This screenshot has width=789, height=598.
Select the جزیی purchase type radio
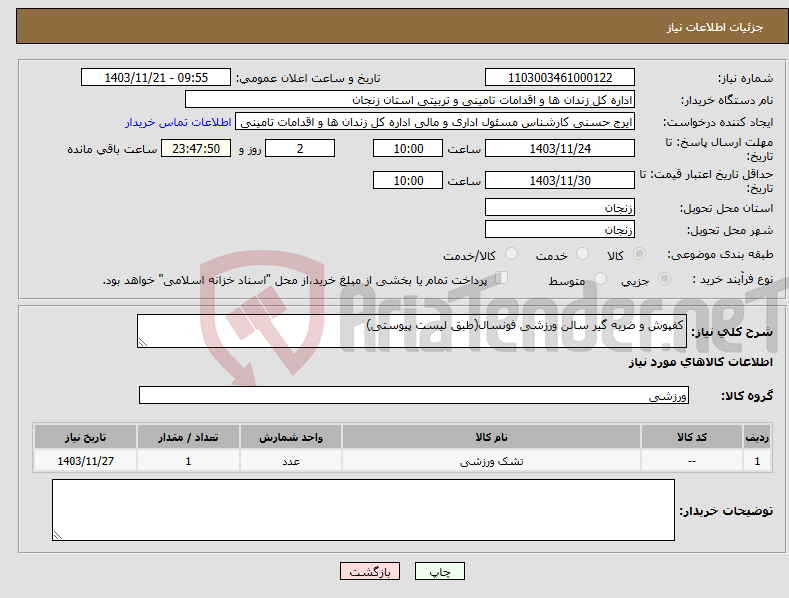[x=664, y=279]
